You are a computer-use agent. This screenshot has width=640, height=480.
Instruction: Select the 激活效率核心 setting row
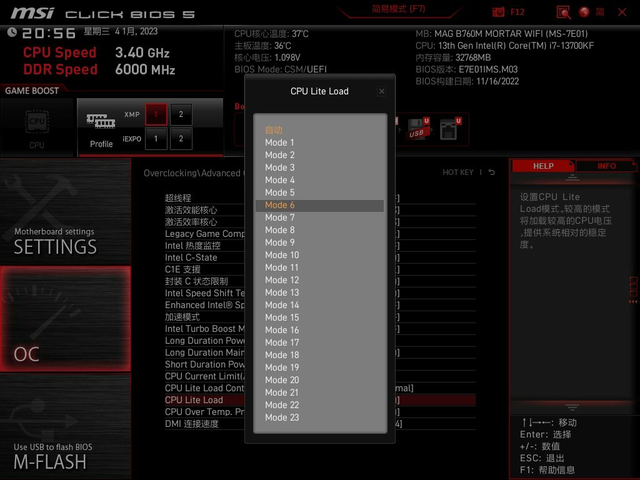click(320, 222)
